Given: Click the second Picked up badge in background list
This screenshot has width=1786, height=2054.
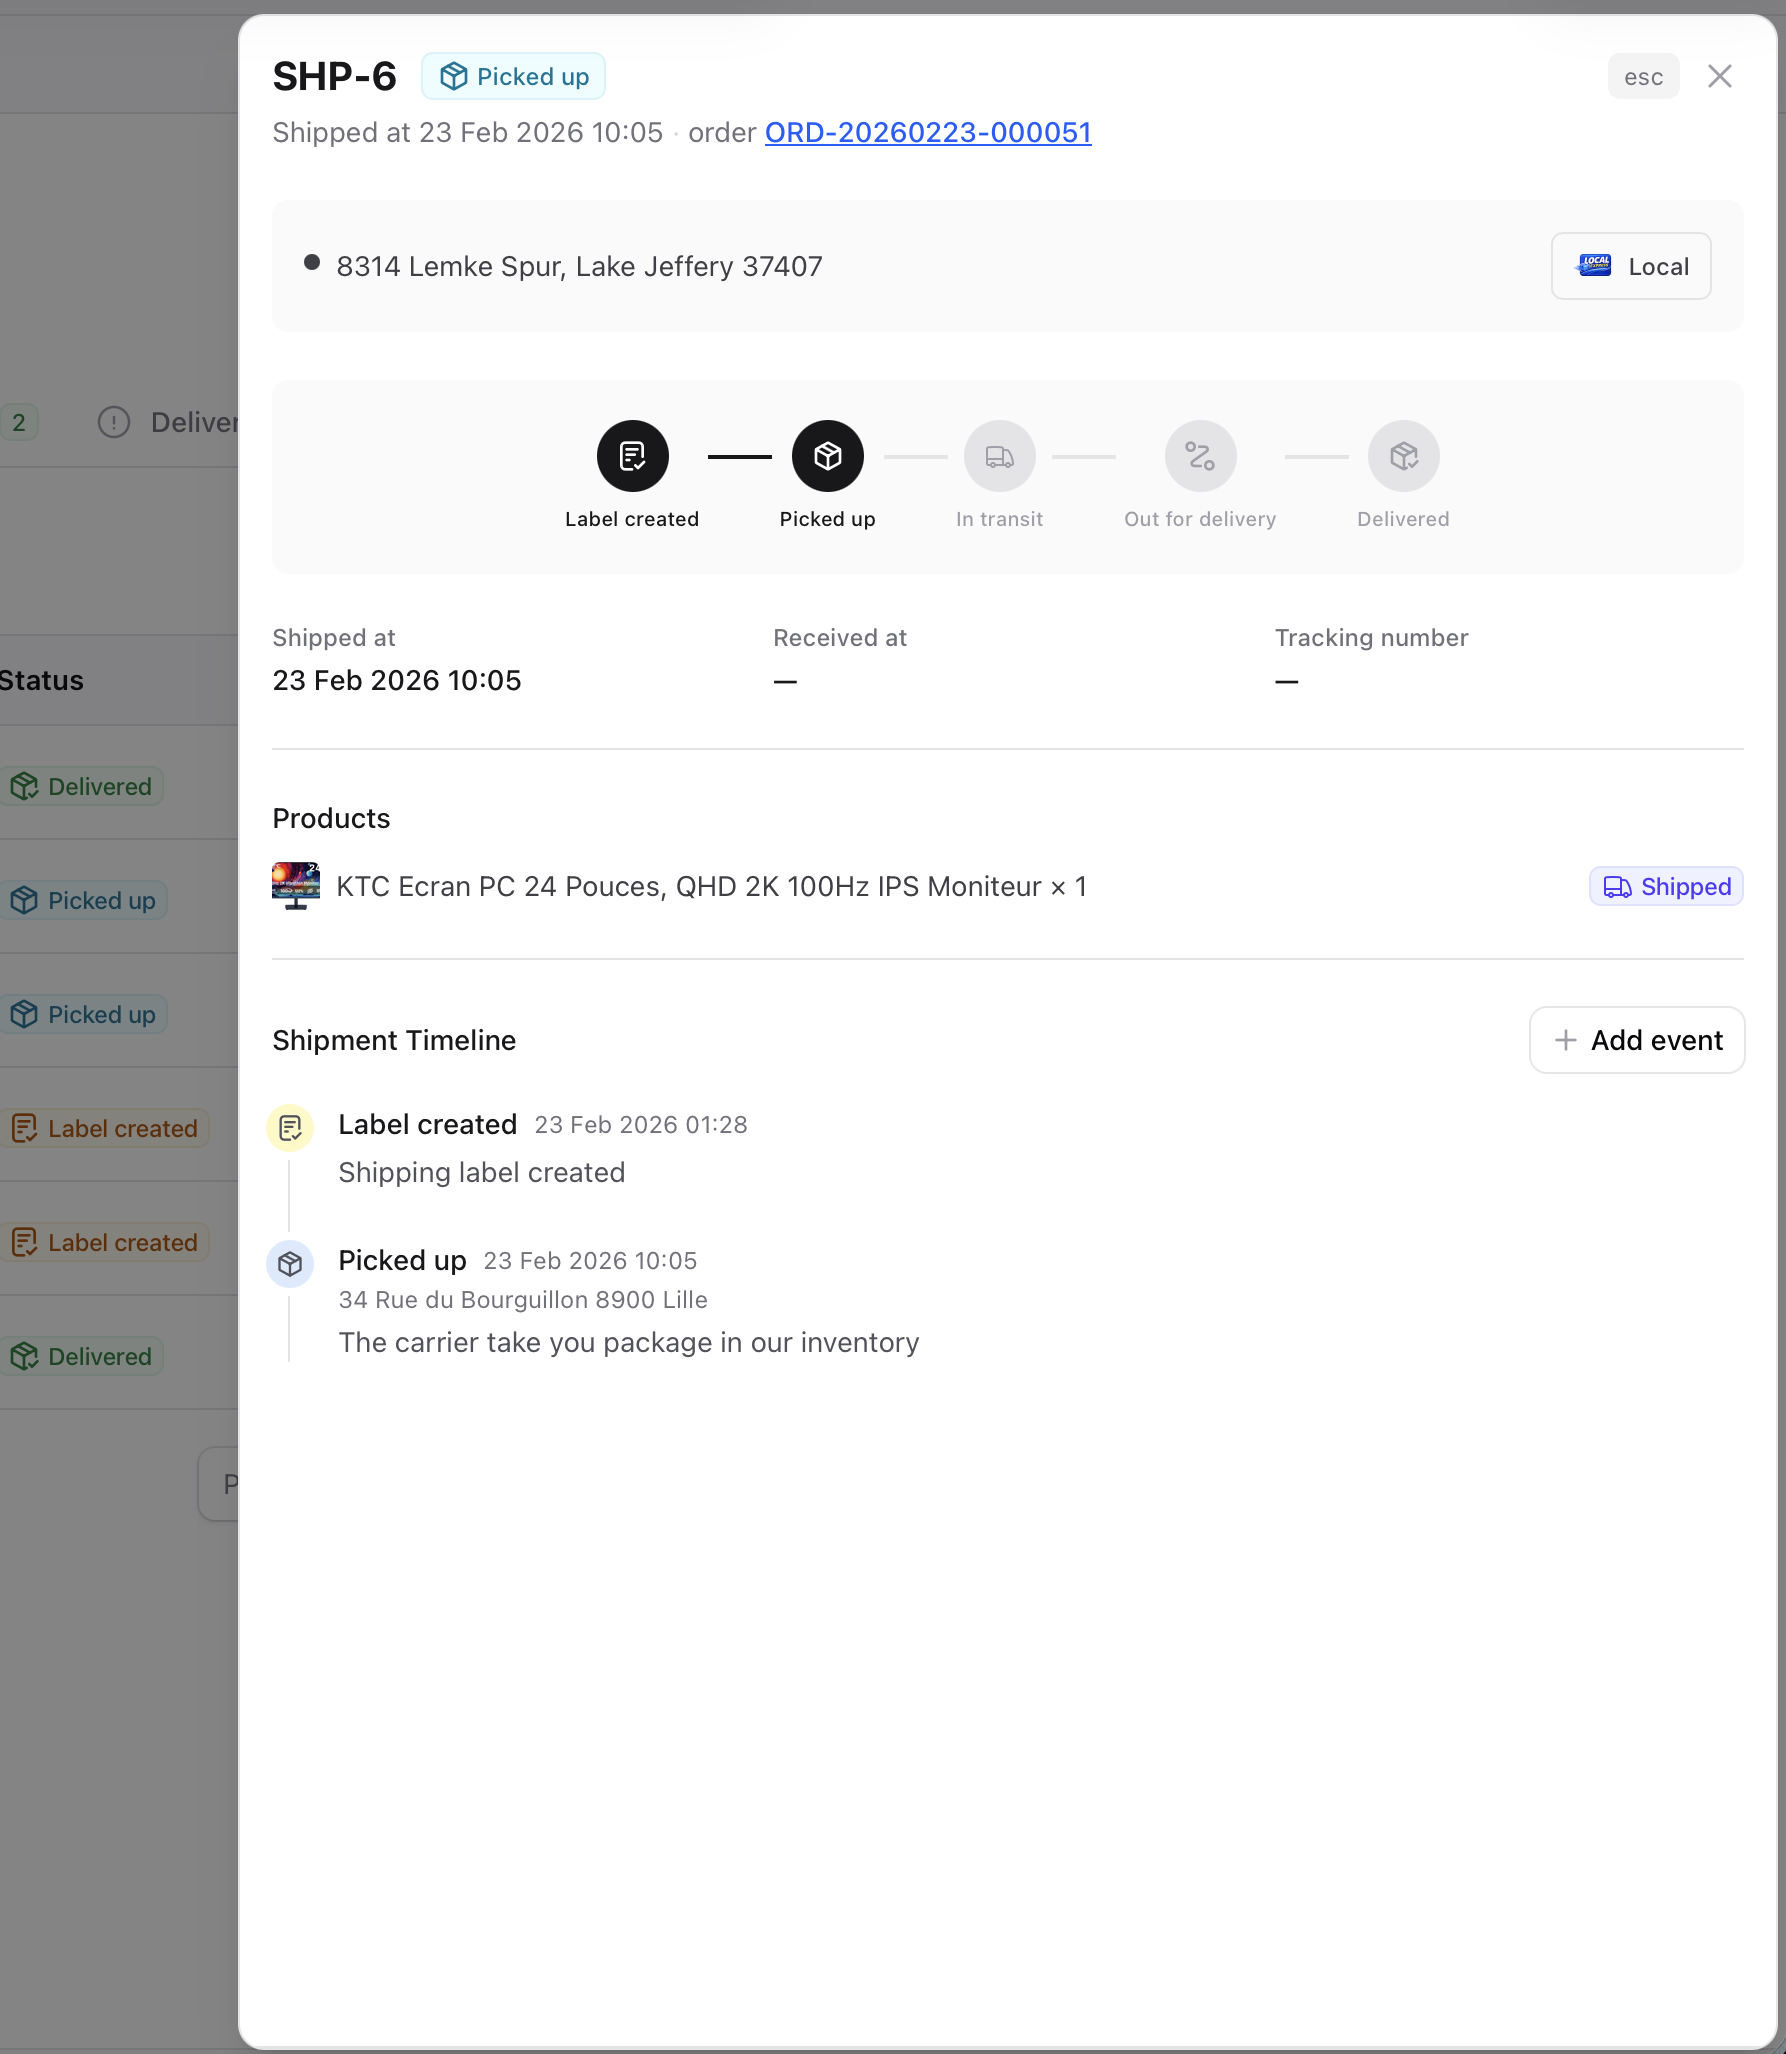Looking at the screenshot, I should (84, 1014).
